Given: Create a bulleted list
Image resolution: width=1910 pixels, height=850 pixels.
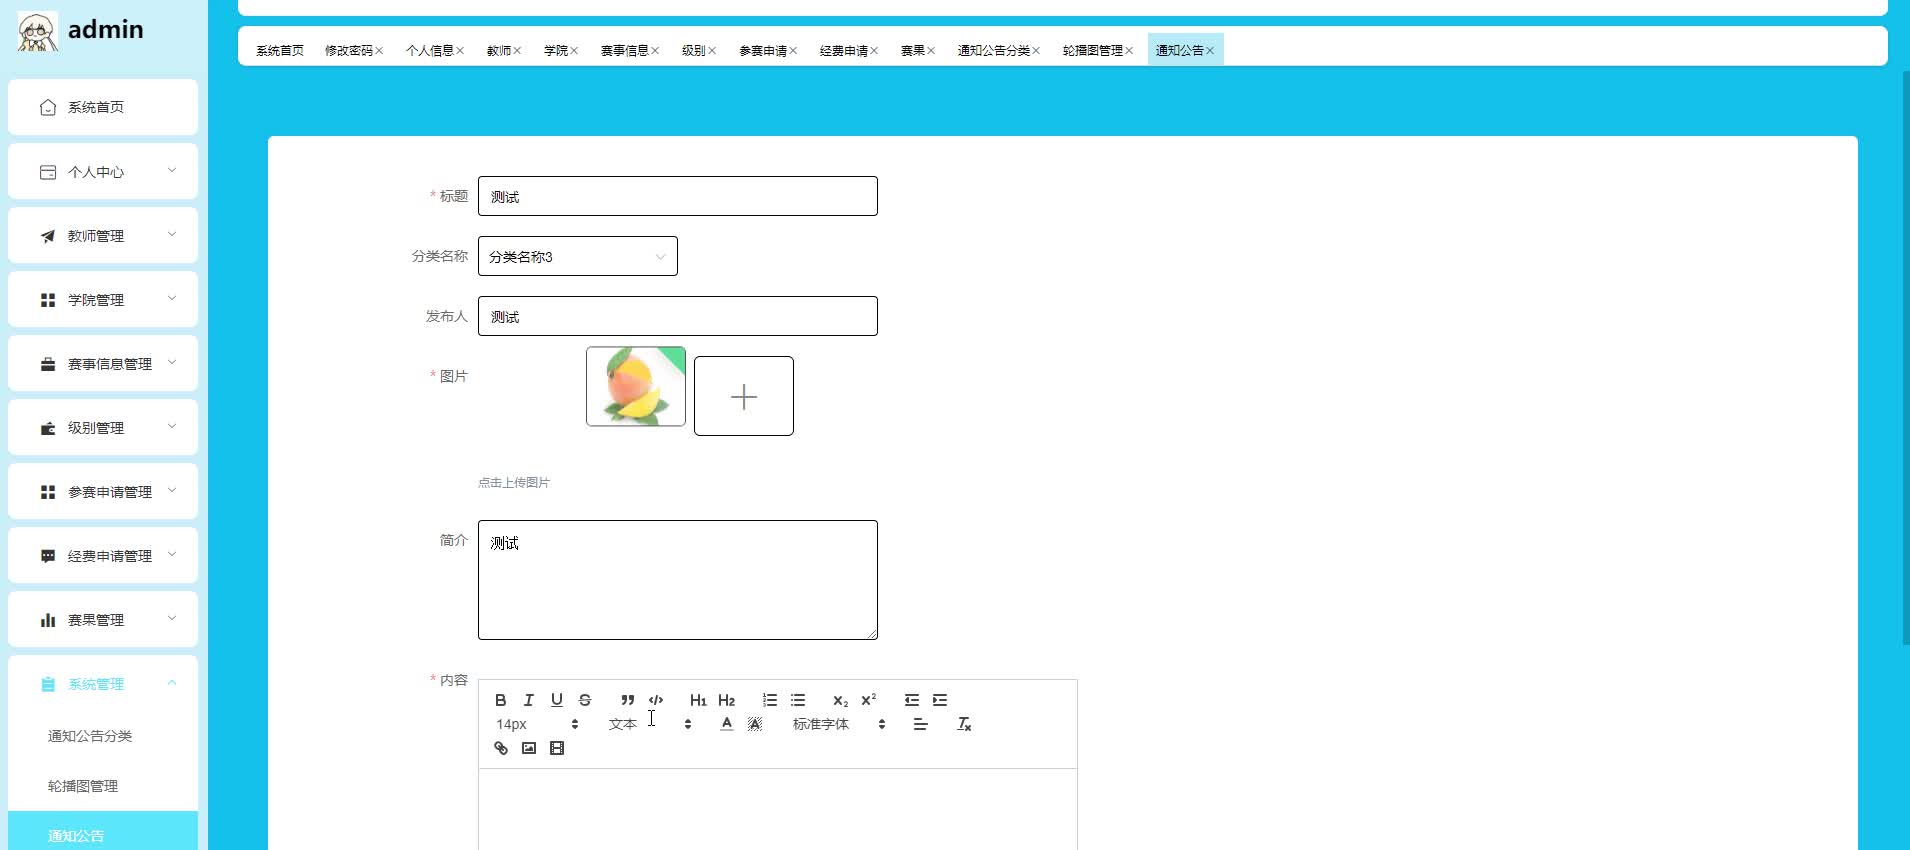Looking at the screenshot, I should [798, 700].
